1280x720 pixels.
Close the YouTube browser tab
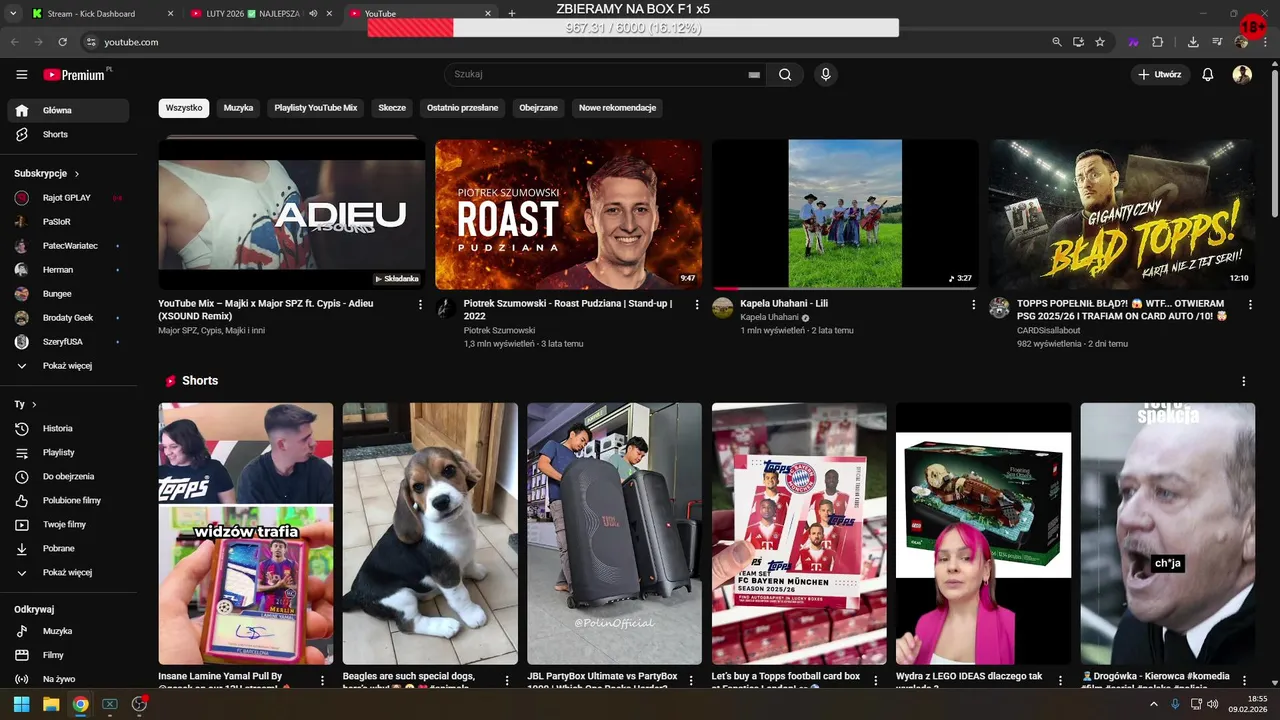(488, 14)
